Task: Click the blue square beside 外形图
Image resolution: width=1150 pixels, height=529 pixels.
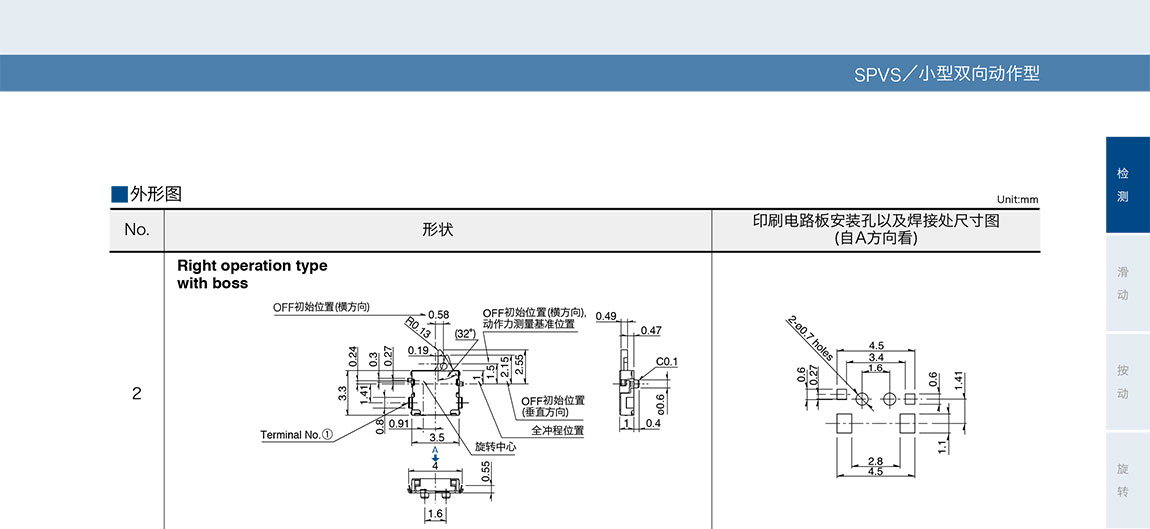Action: [119, 194]
